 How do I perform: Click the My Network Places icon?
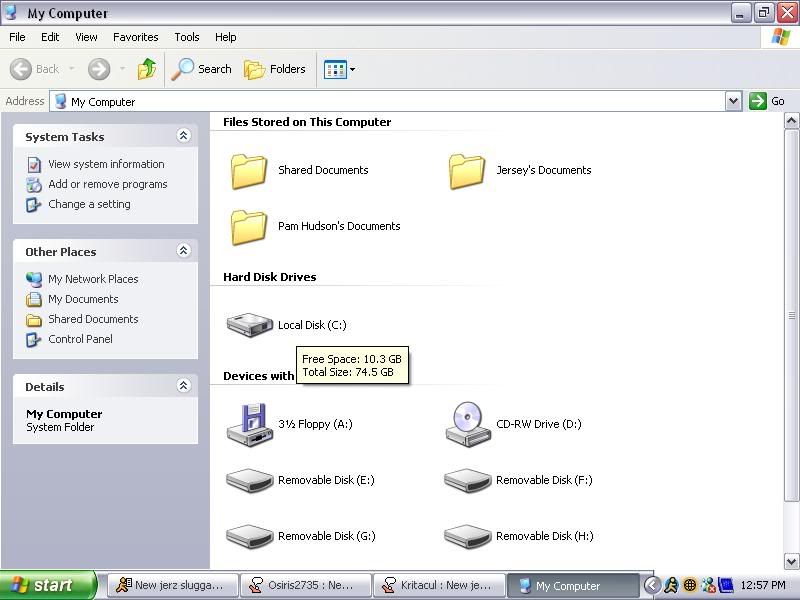click(x=34, y=279)
